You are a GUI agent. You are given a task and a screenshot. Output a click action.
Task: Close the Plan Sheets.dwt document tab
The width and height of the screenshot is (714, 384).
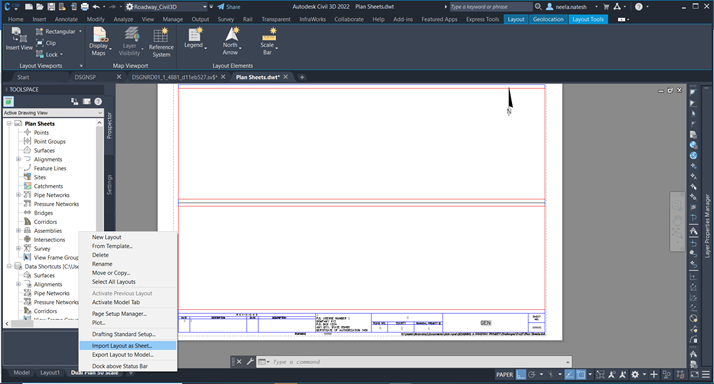pos(286,77)
